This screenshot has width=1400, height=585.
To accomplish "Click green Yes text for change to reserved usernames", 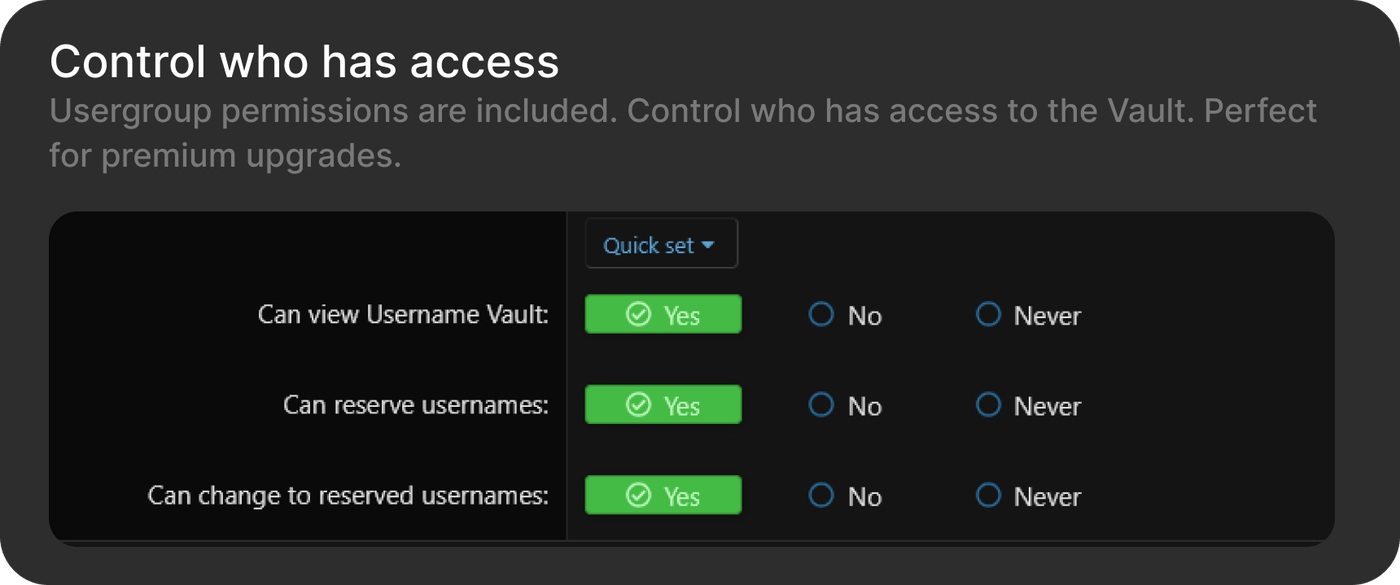I will [682, 497].
